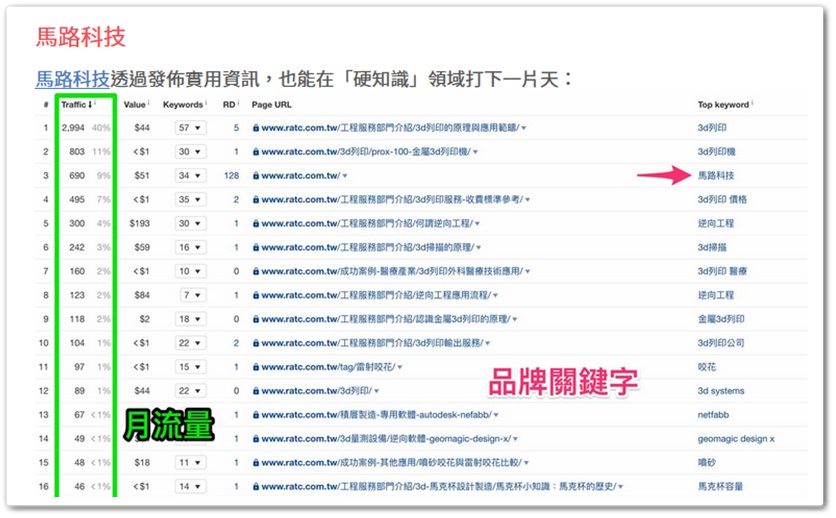Expand the 57 keywords dropdown in row 1
This screenshot has height=518, width=836.
pos(190,128)
